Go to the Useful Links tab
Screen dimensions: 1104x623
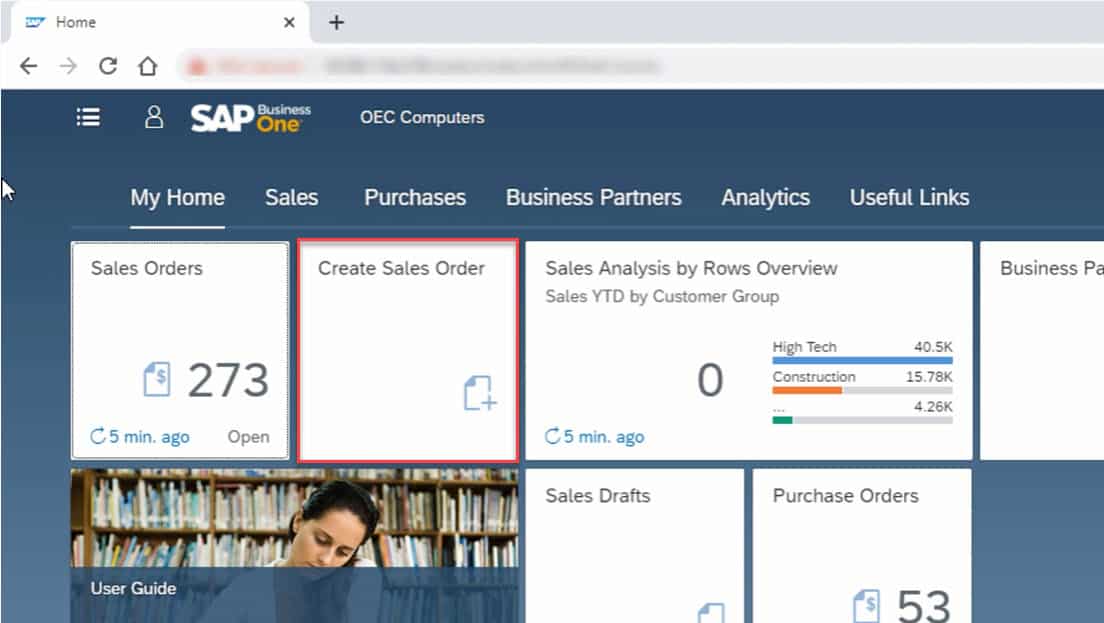pyautogui.click(x=908, y=197)
